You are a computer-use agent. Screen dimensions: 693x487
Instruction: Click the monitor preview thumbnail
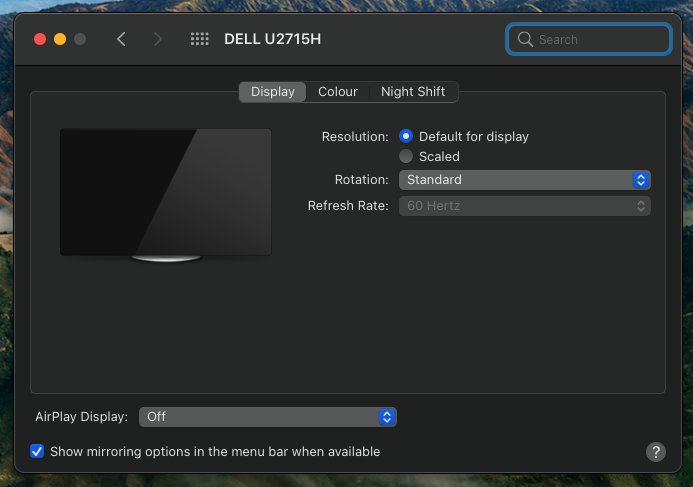click(x=166, y=195)
